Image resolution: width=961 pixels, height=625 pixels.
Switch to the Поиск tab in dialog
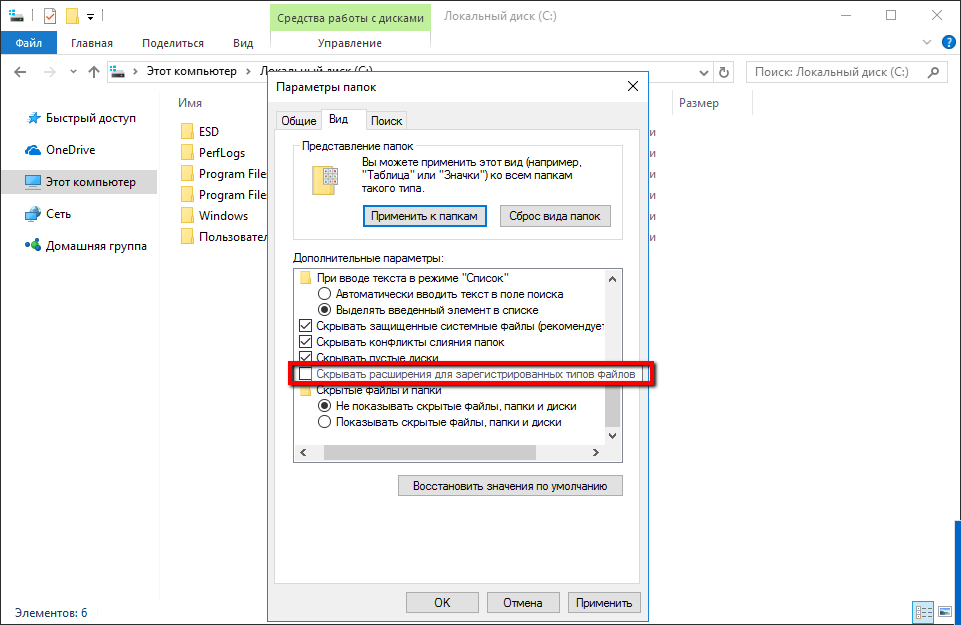point(386,121)
